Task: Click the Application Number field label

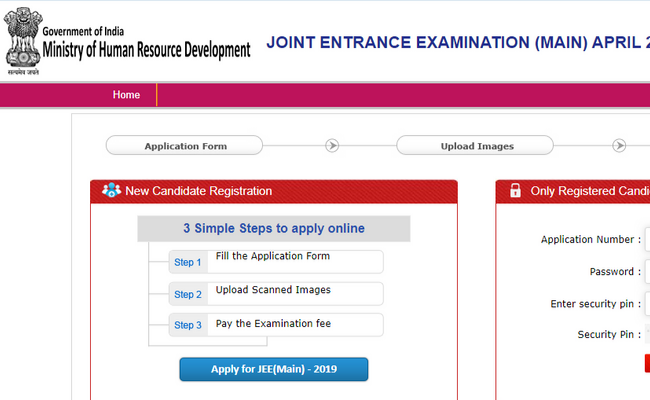Action: tap(590, 240)
